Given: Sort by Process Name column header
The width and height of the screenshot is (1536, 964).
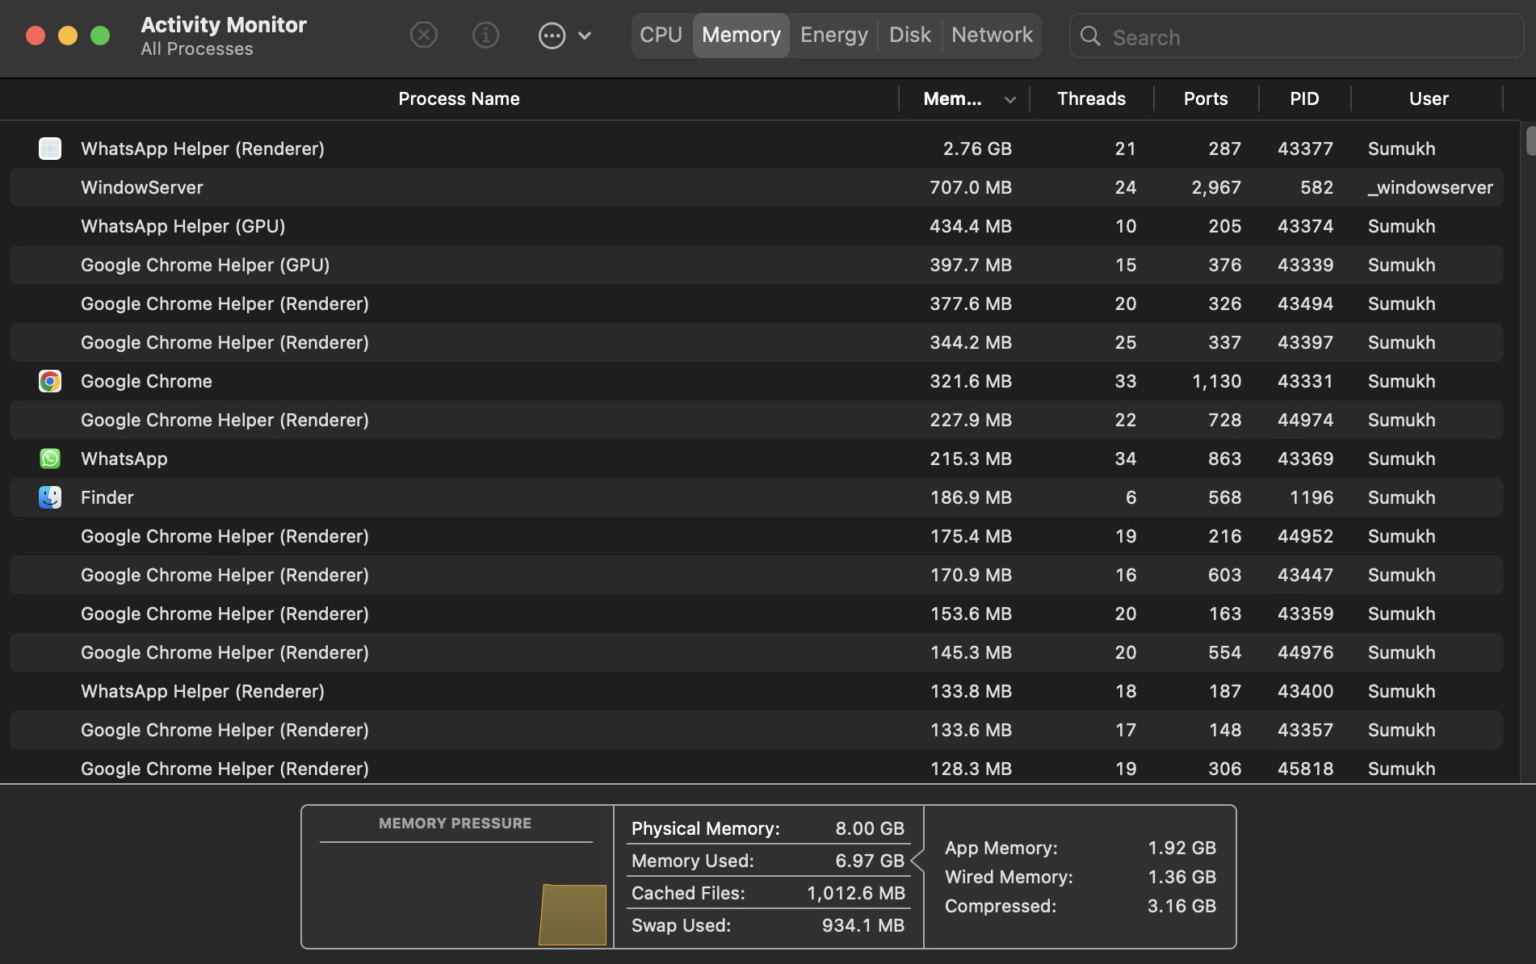Looking at the screenshot, I should 458,99.
